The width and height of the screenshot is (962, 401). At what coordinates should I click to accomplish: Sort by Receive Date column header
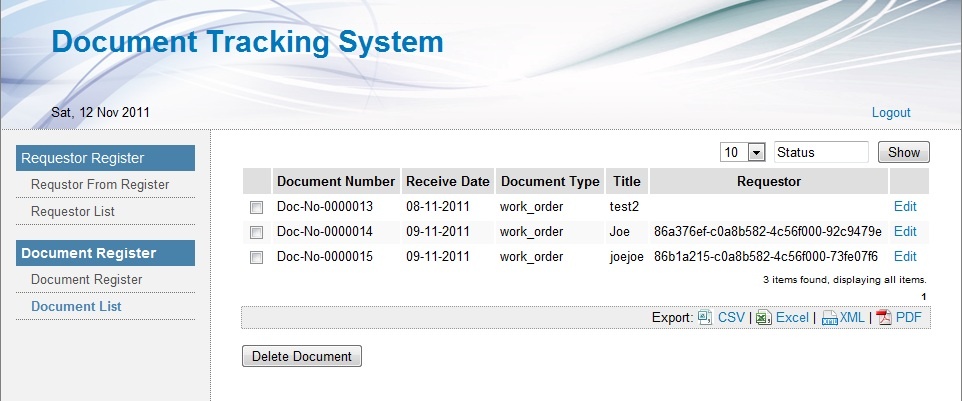448,181
